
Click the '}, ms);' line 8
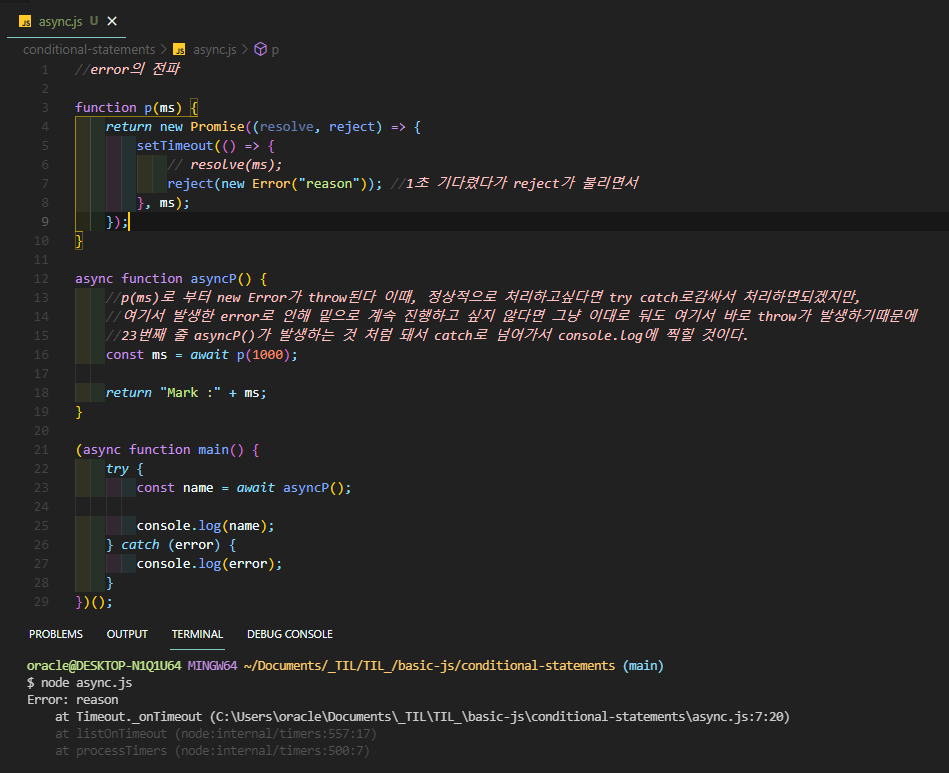(x=163, y=203)
